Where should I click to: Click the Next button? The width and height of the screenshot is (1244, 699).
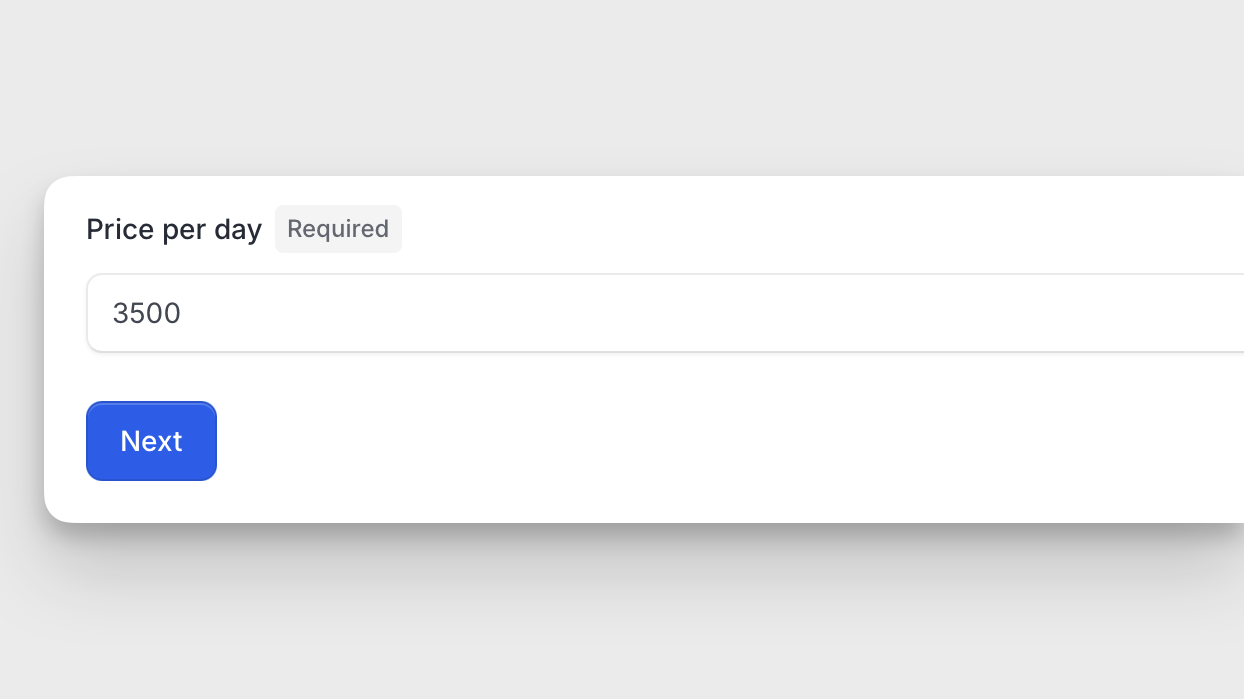click(x=151, y=441)
